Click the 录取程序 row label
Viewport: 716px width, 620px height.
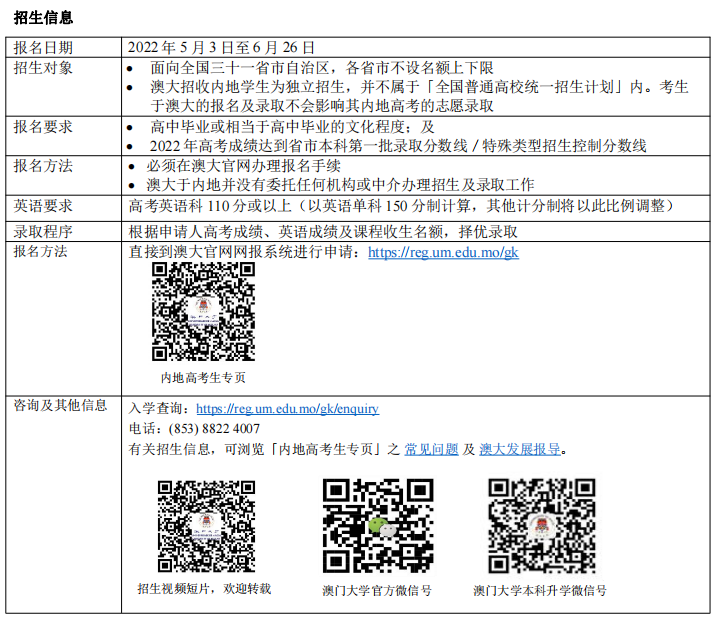pos(43,230)
